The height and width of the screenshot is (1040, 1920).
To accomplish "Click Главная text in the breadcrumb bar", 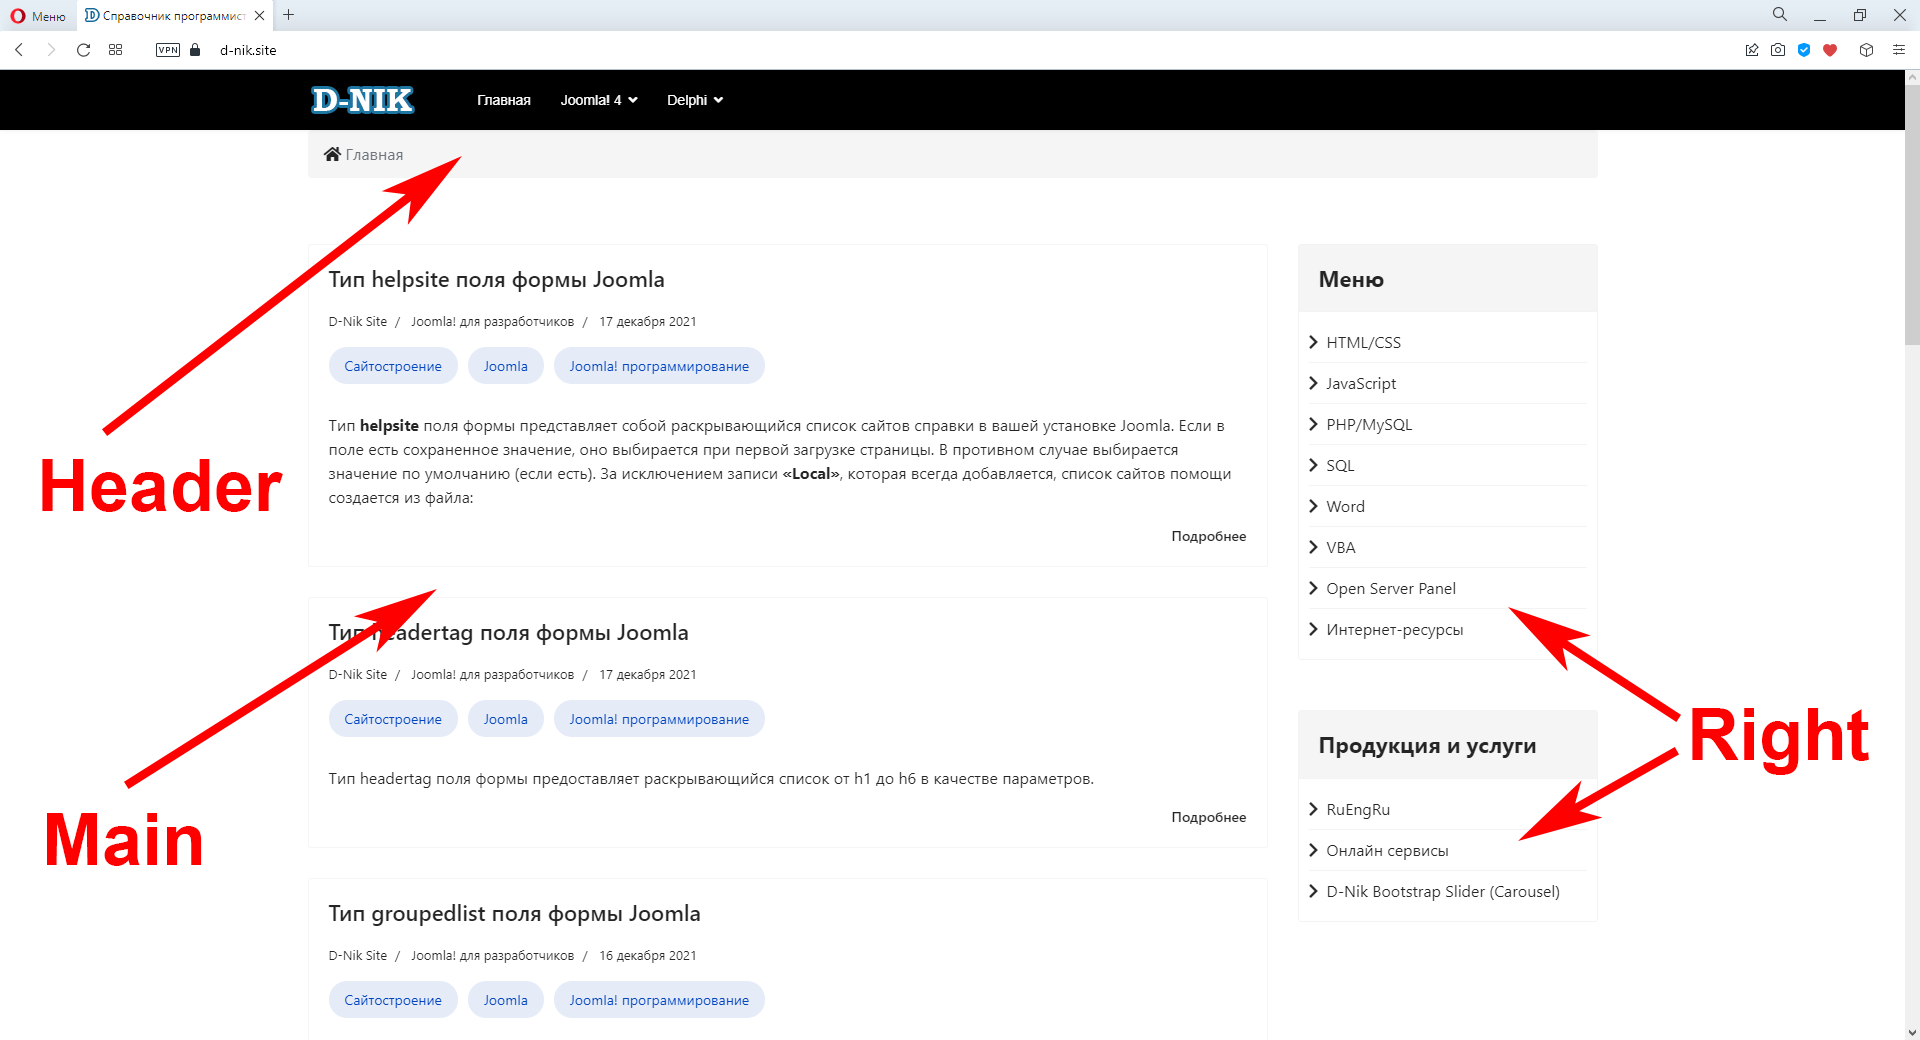I will pyautogui.click(x=374, y=155).
